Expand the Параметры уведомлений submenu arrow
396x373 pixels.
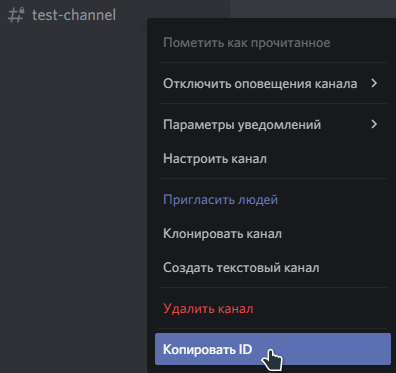click(374, 124)
